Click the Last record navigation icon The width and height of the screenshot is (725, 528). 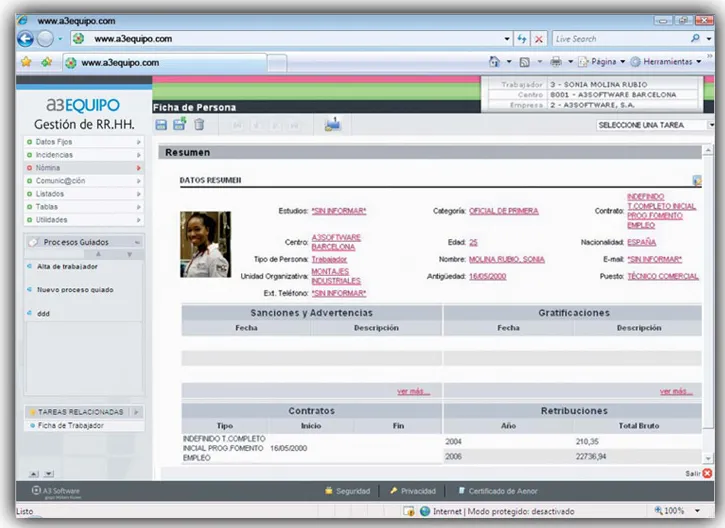(x=295, y=125)
